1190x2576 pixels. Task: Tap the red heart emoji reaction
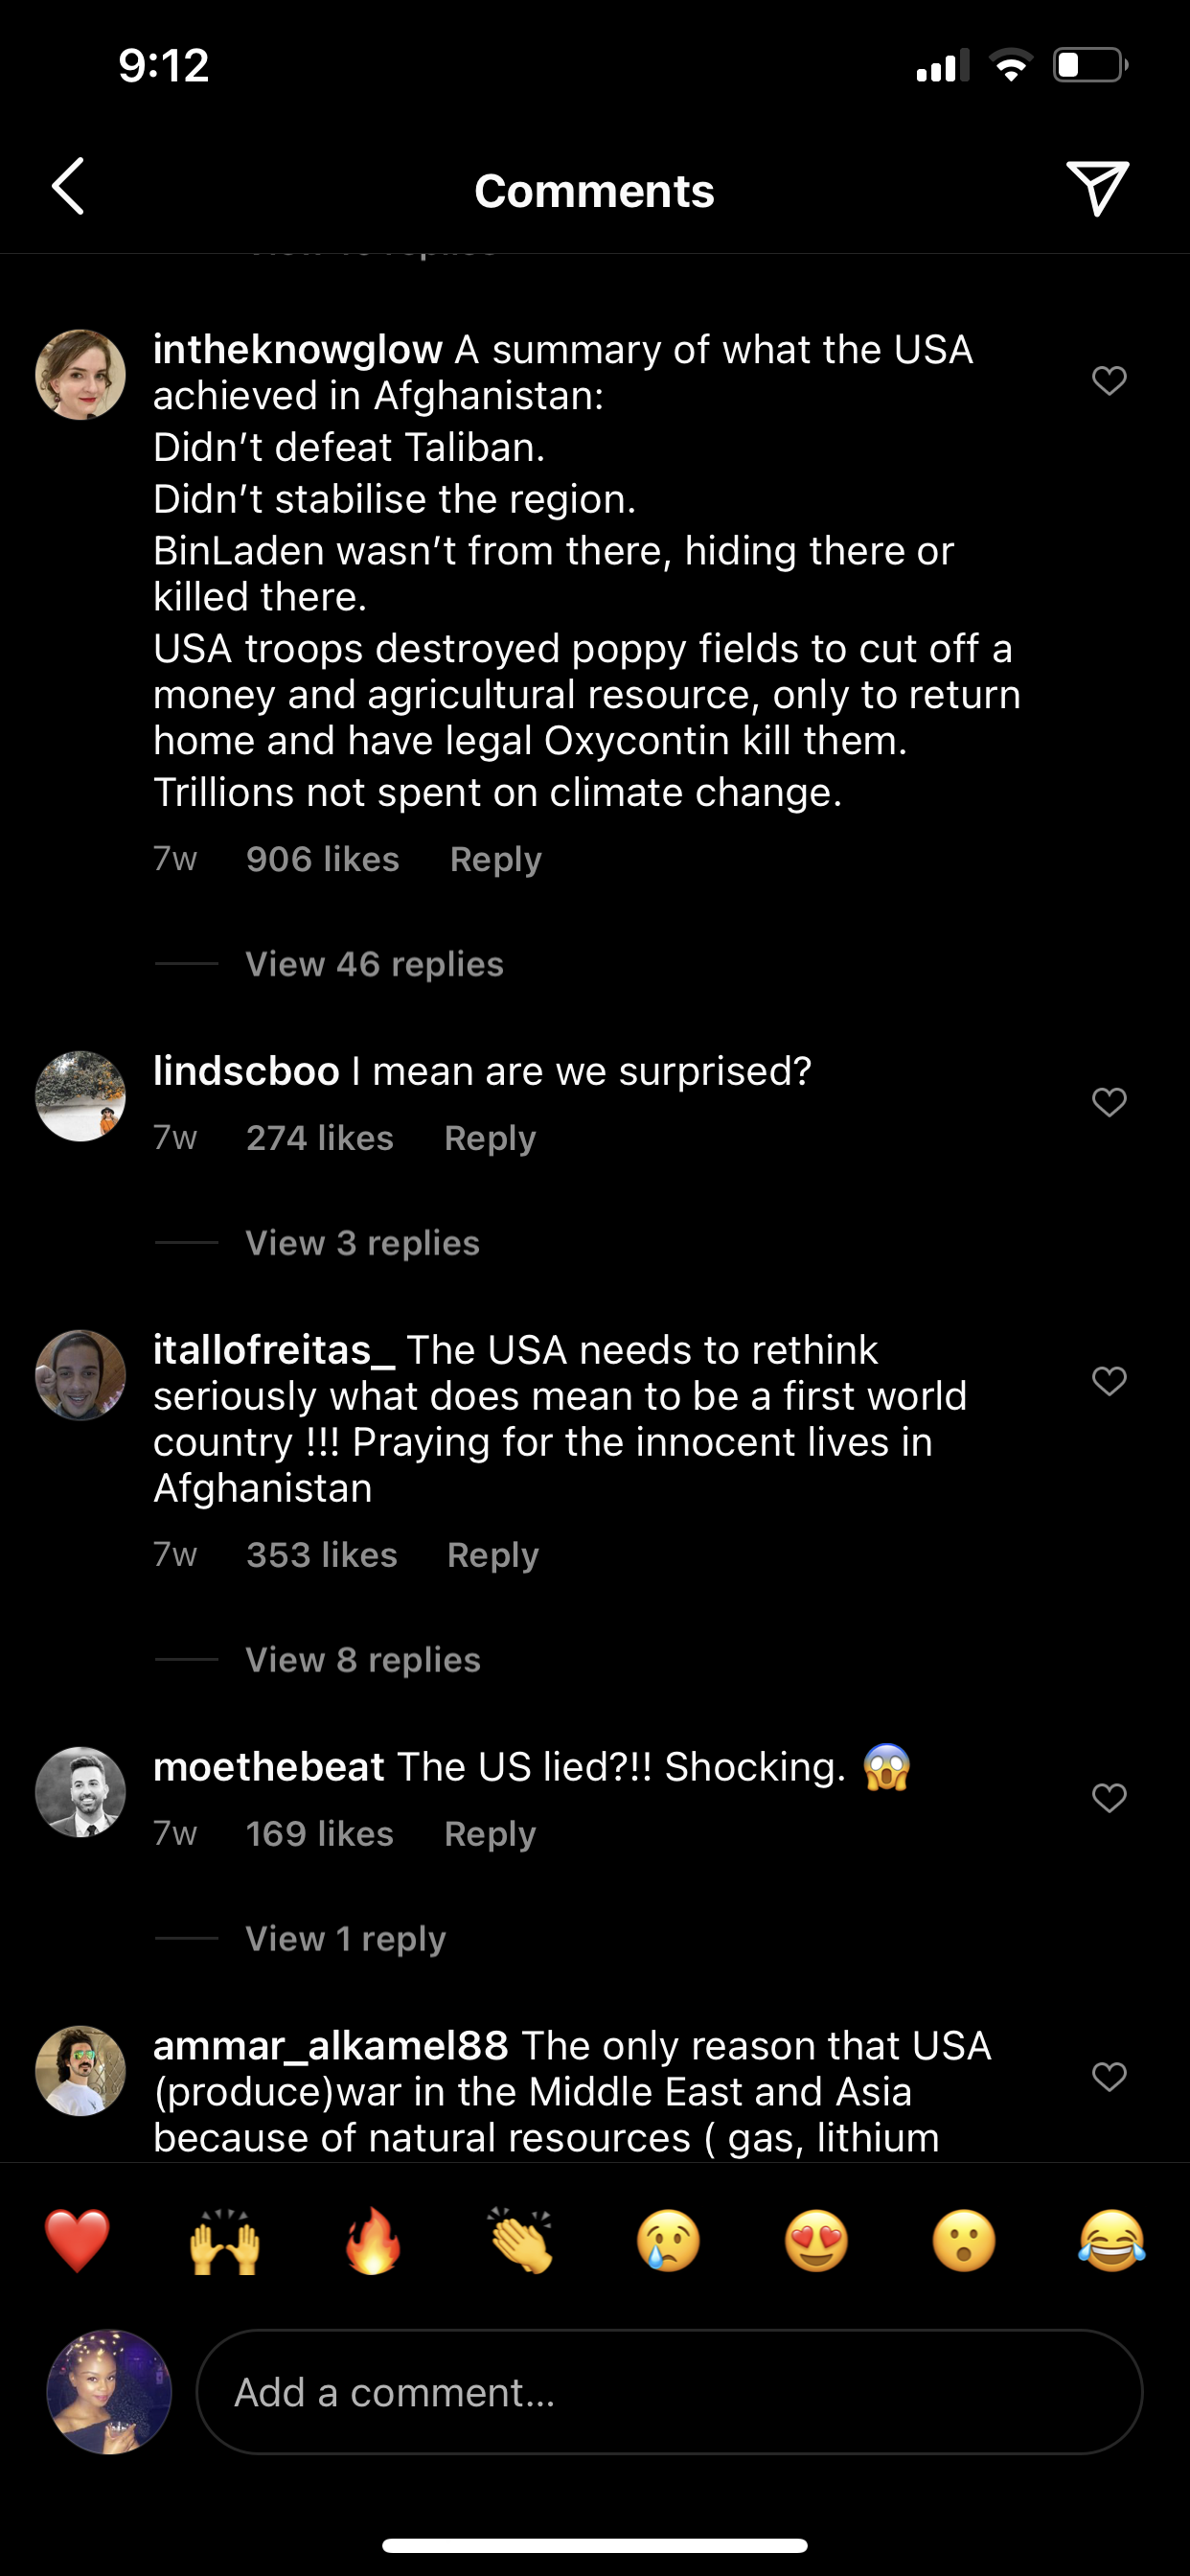[77, 2240]
